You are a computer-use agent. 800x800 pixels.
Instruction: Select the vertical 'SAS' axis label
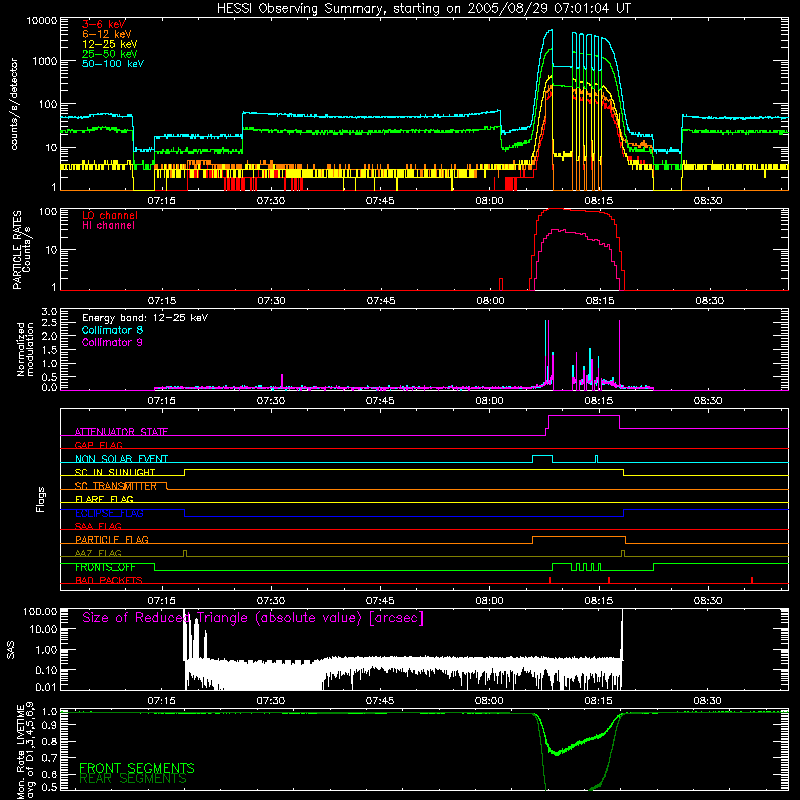click(x=11, y=650)
